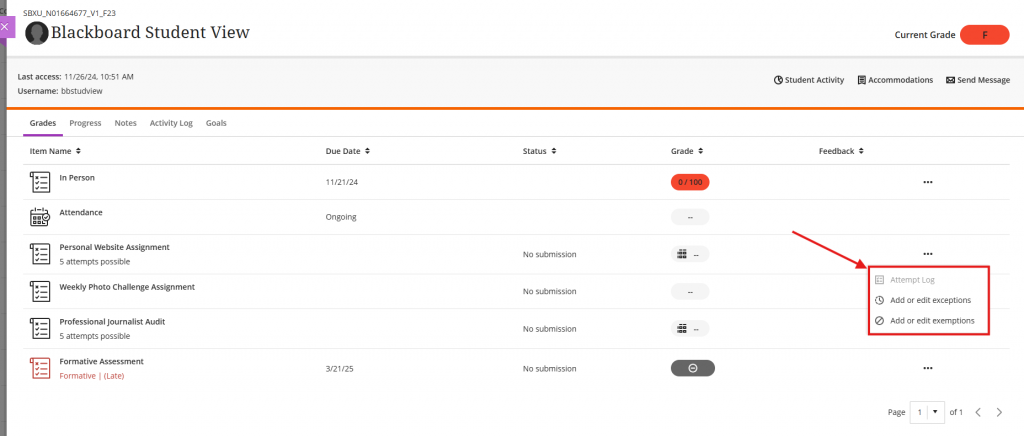
Task: Sort by Feedback column
Action: coord(842,151)
